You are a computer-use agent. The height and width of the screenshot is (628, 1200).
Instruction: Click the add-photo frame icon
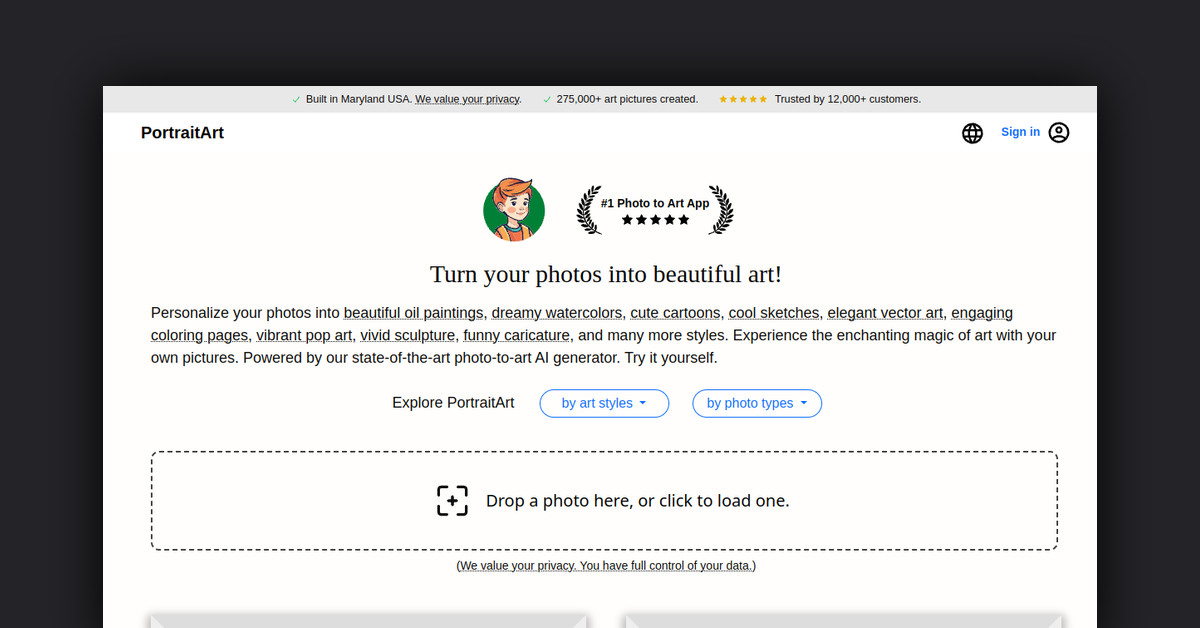[452, 500]
